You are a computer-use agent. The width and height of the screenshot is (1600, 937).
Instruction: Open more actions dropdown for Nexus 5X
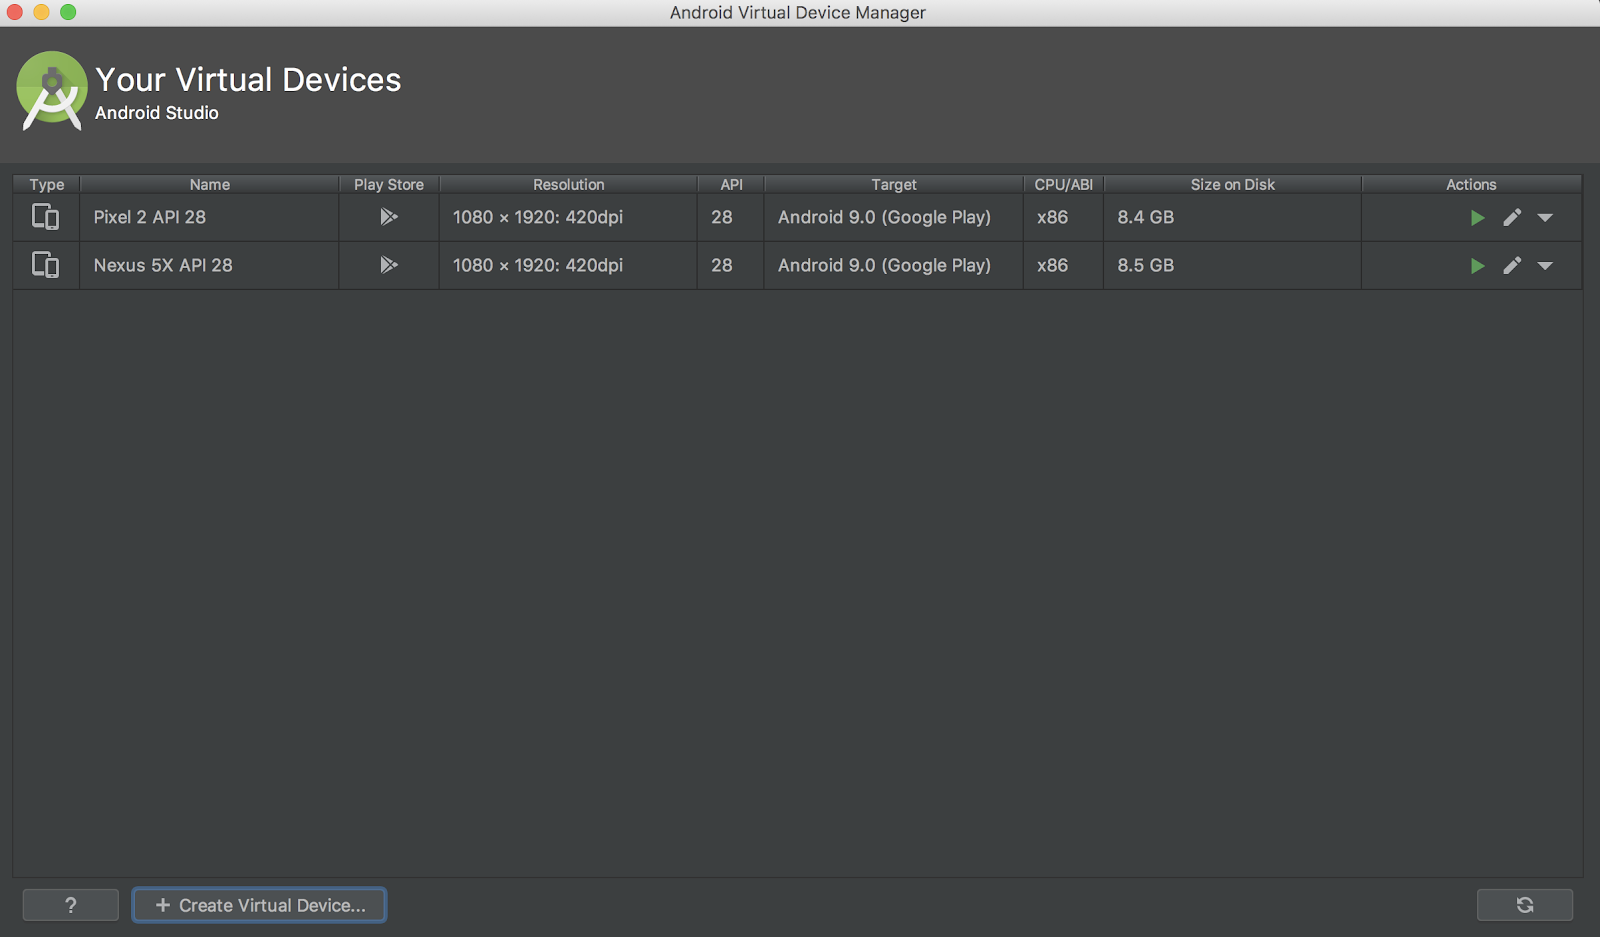pyautogui.click(x=1545, y=266)
